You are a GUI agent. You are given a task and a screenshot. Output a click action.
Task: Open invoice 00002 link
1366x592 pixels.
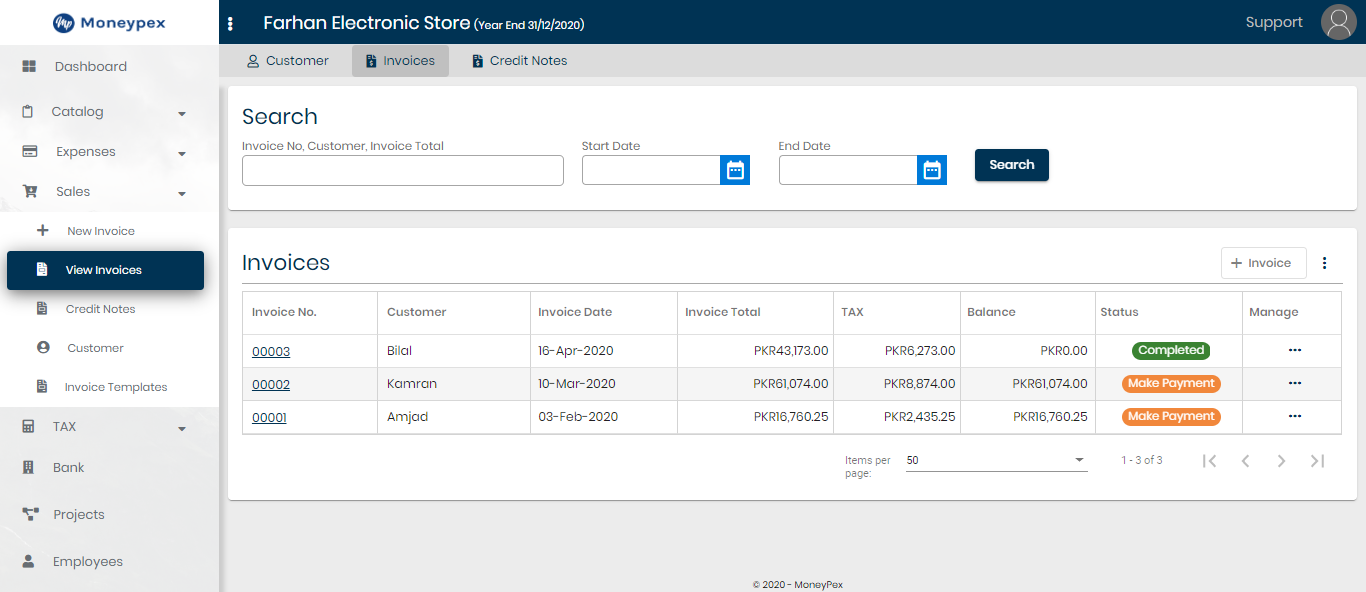pyautogui.click(x=271, y=384)
